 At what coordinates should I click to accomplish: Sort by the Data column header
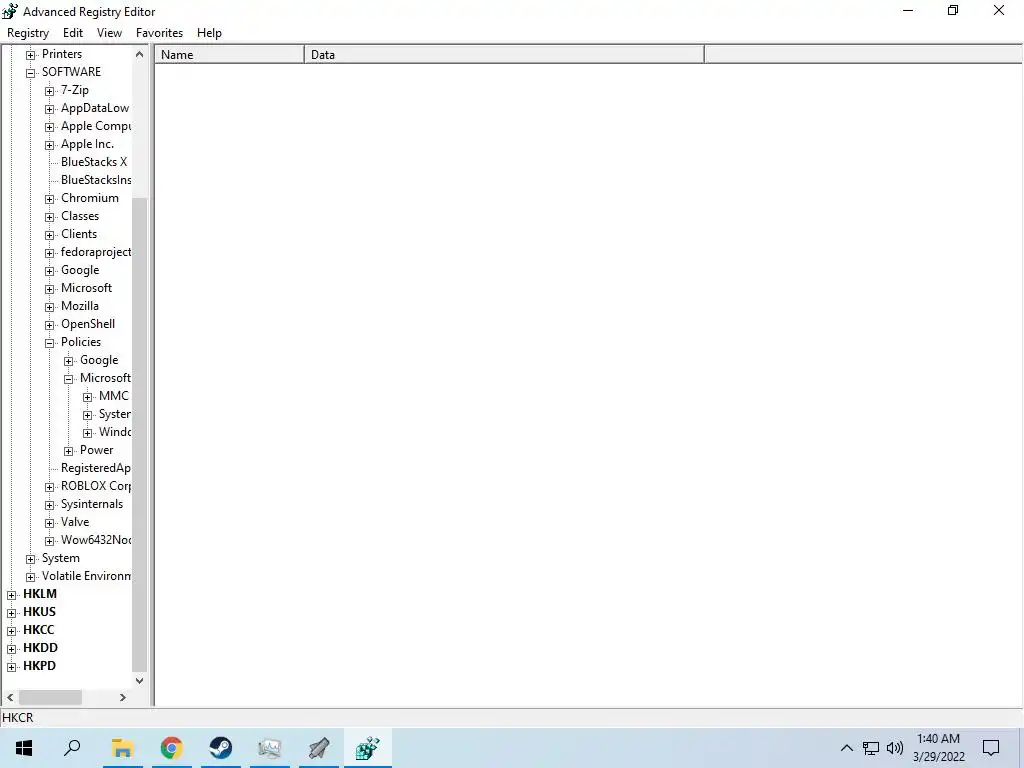click(504, 55)
